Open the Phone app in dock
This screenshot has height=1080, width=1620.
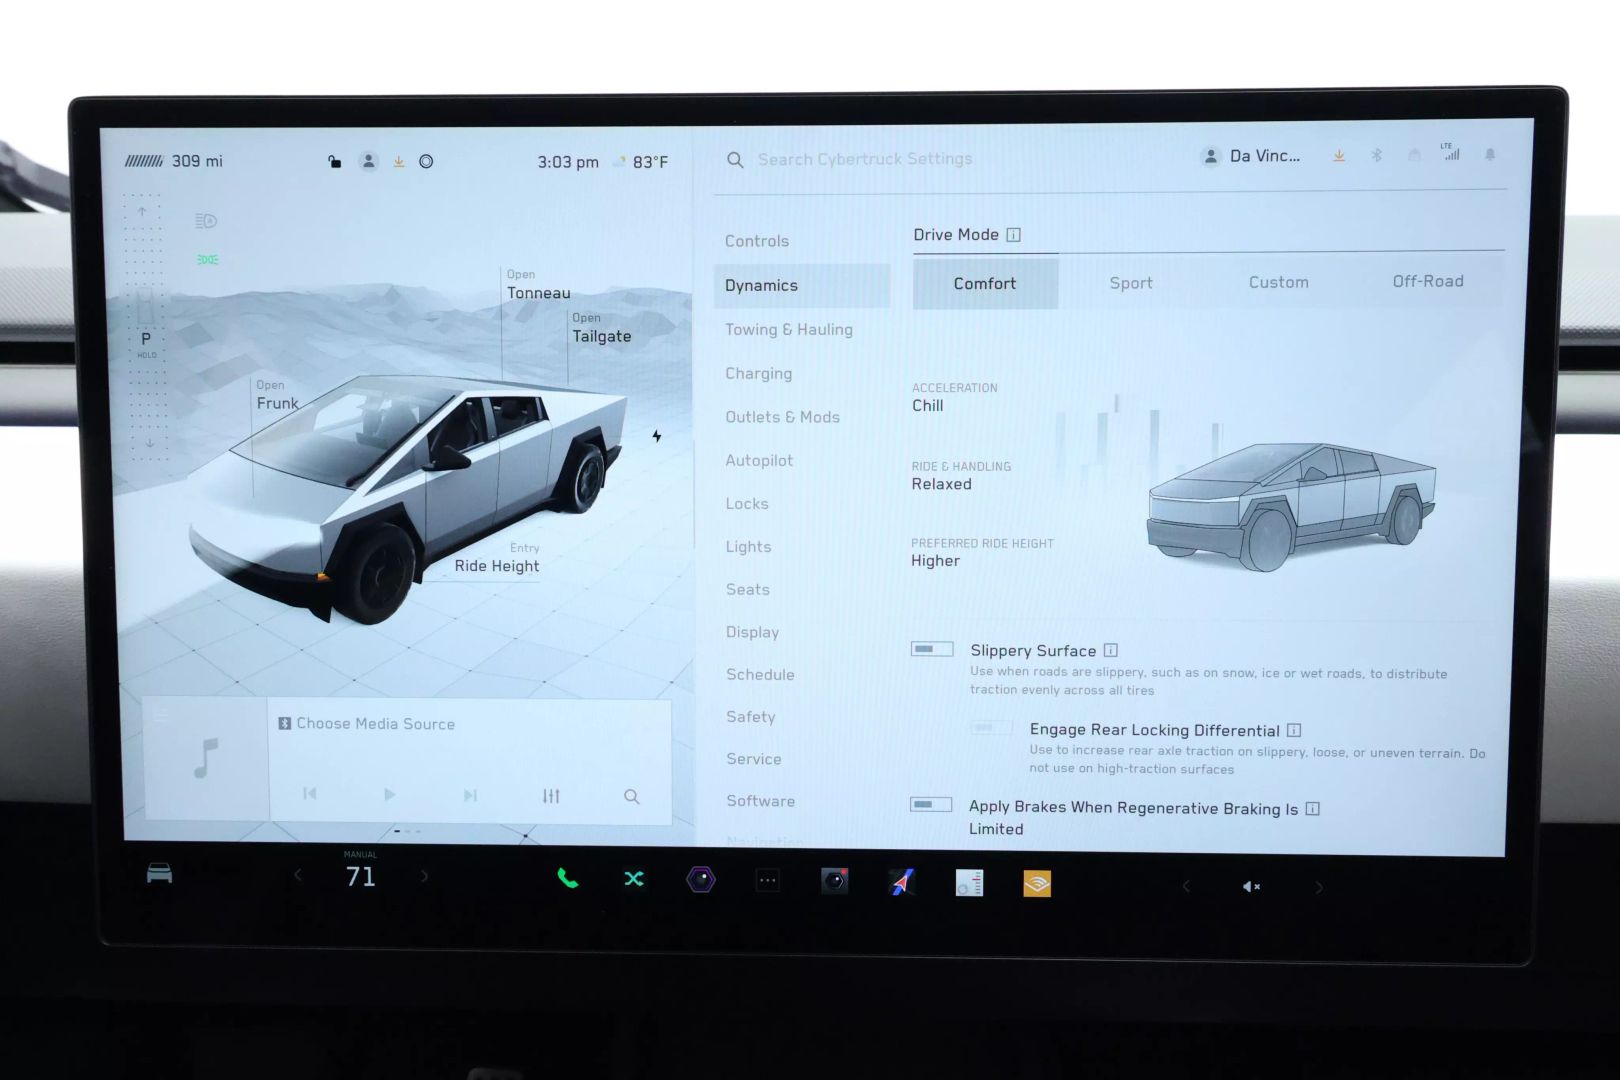567,879
